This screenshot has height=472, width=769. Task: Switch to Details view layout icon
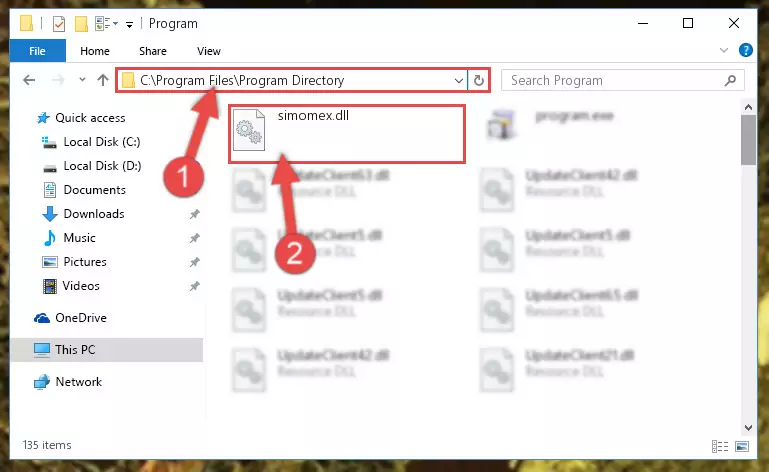click(x=719, y=446)
